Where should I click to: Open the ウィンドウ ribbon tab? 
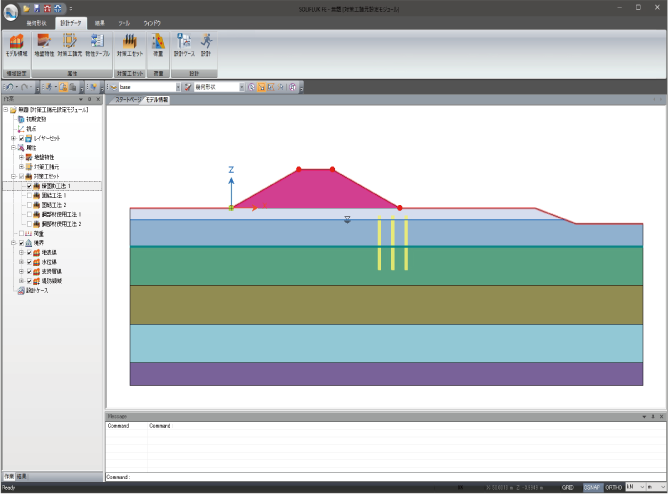(x=152, y=23)
